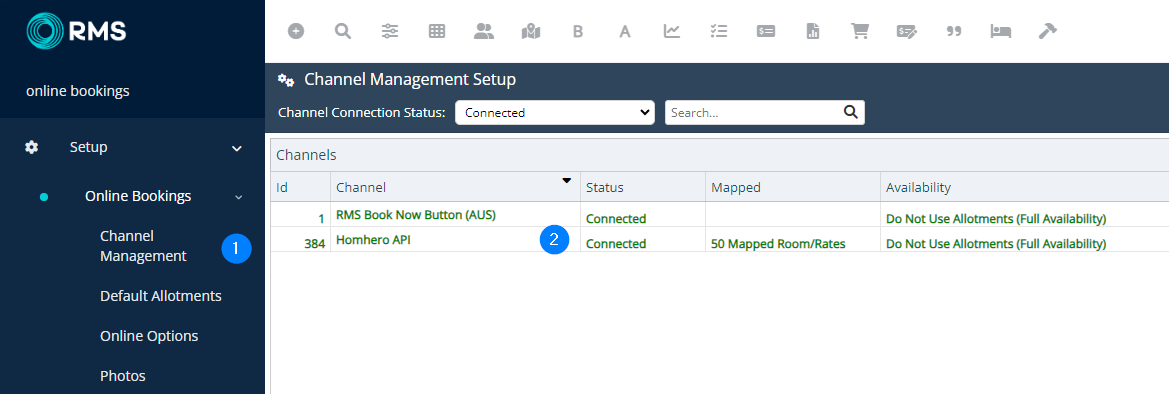Screen dimensions: 1169x394
Task: Open the report document icon
Action: click(x=813, y=31)
